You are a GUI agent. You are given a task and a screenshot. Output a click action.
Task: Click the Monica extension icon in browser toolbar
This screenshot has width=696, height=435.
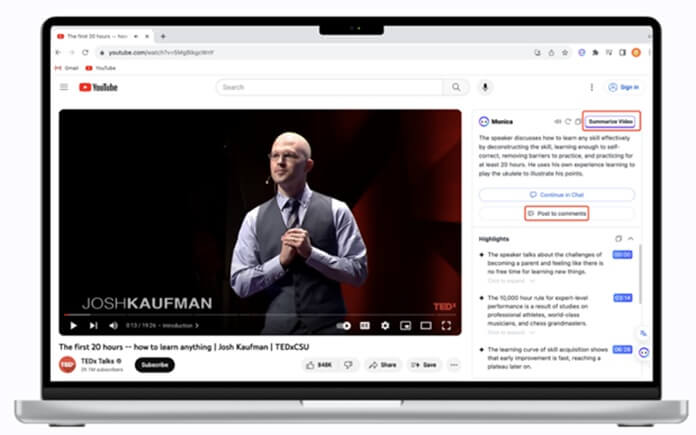pyautogui.click(x=581, y=52)
